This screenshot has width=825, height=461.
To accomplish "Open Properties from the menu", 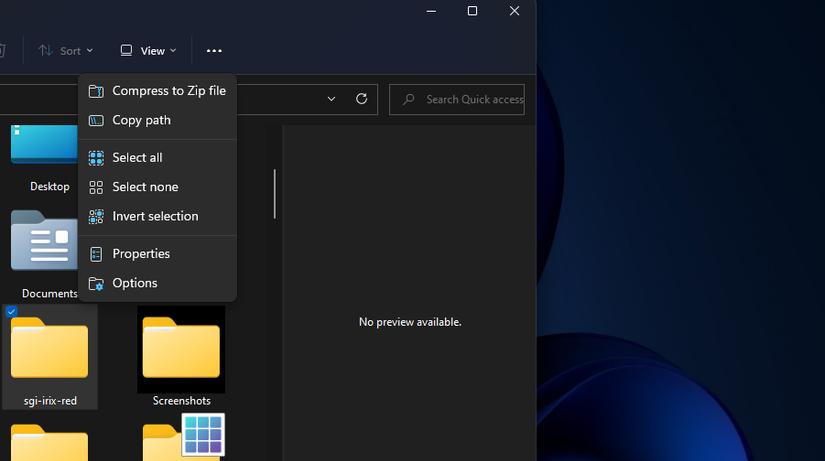I will (157, 254).
